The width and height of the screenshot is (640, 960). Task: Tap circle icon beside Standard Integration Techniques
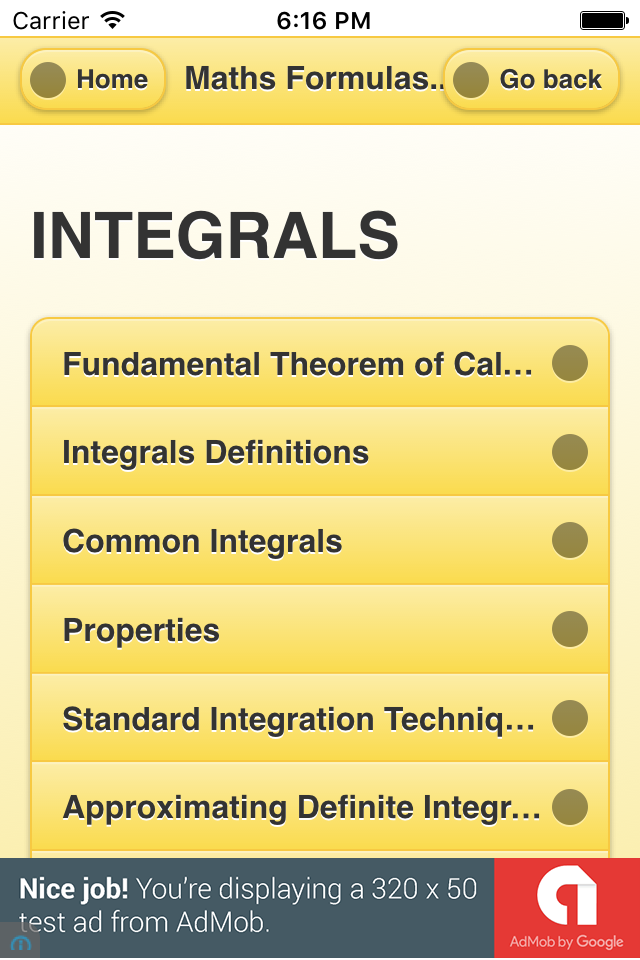tap(570, 718)
